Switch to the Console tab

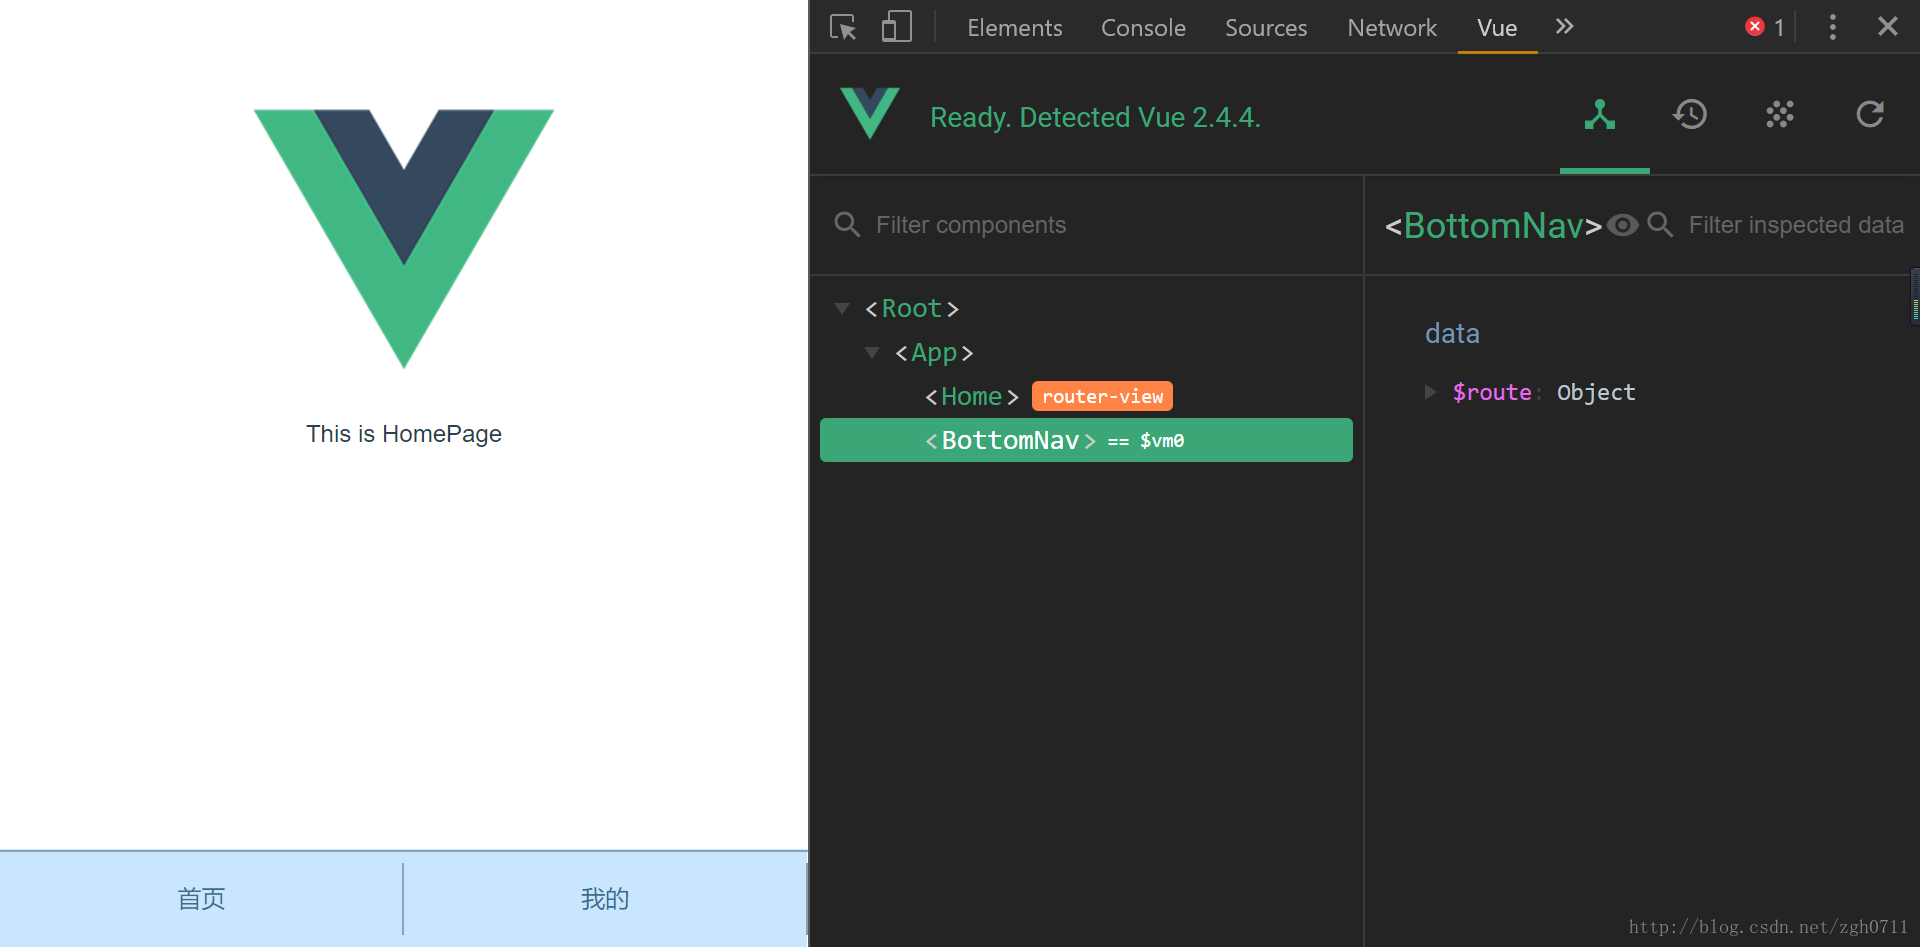(x=1143, y=28)
